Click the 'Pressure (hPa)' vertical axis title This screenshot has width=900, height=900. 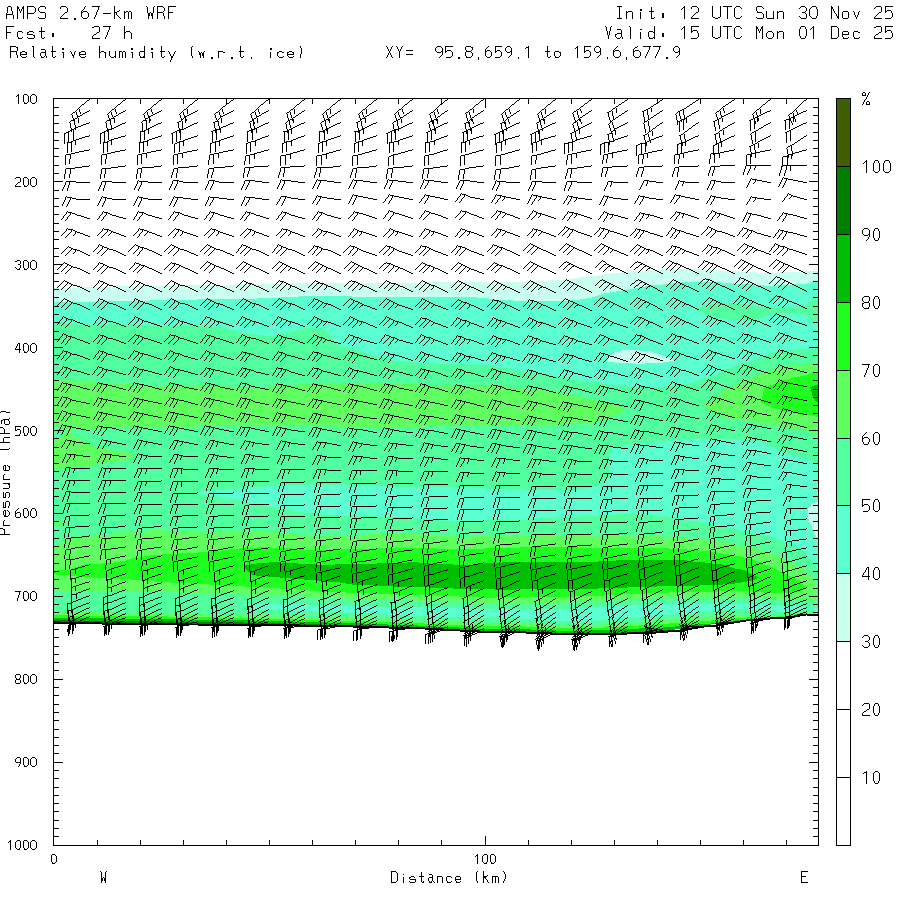6,471
